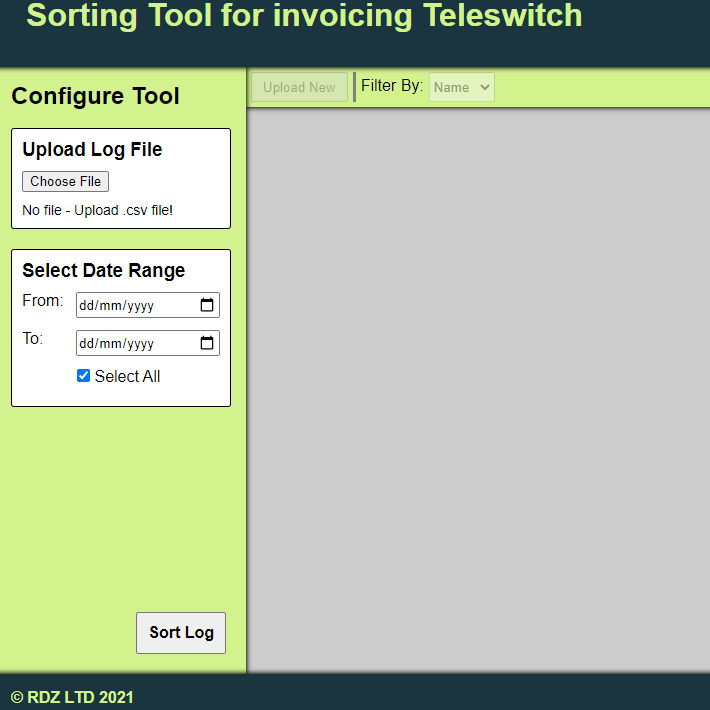This screenshot has width=710, height=710.
Task: Click the RDZ LTD 2021 copyright footer
Action: click(x=72, y=697)
